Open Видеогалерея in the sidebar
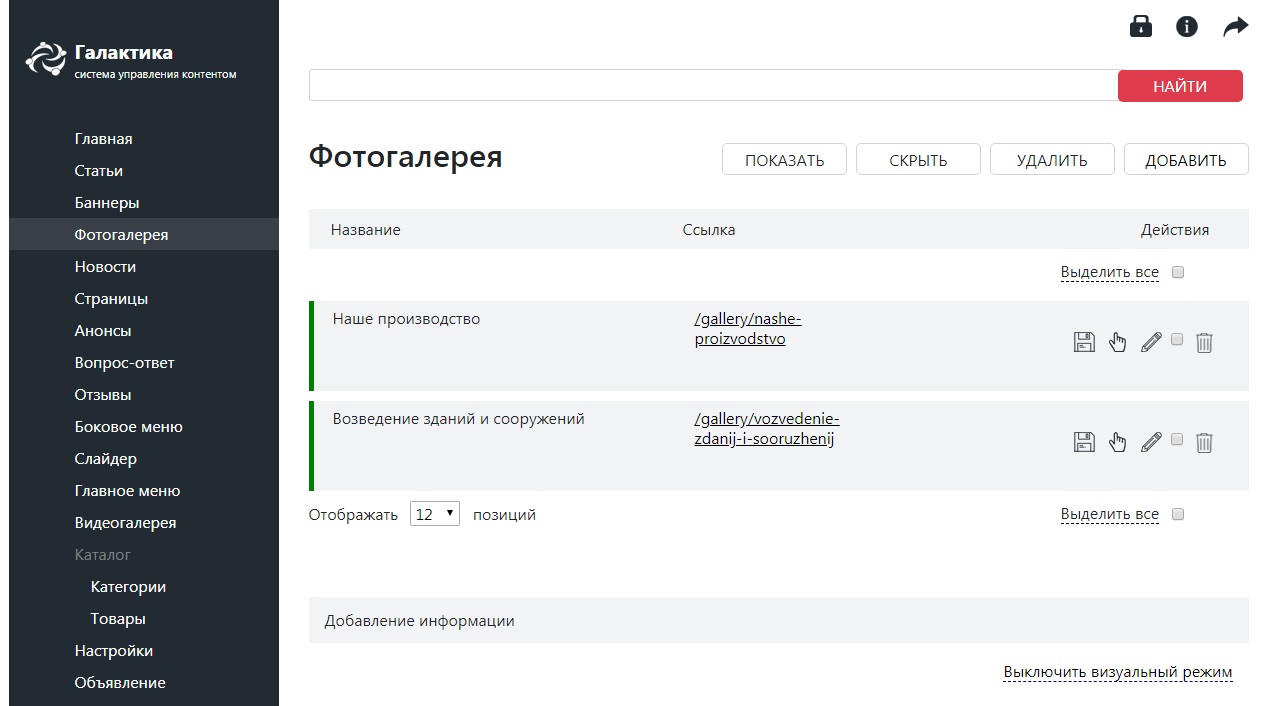The width and height of the screenshot is (1274, 706). click(x=125, y=523)
